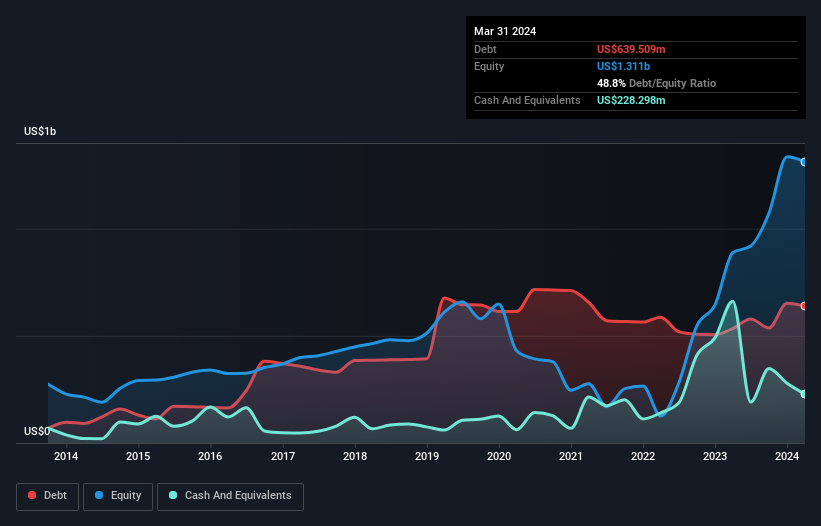Select the teal Cash data point marker at Mar 2024
This screenshot has height=526, width=821.
(804, 394)
